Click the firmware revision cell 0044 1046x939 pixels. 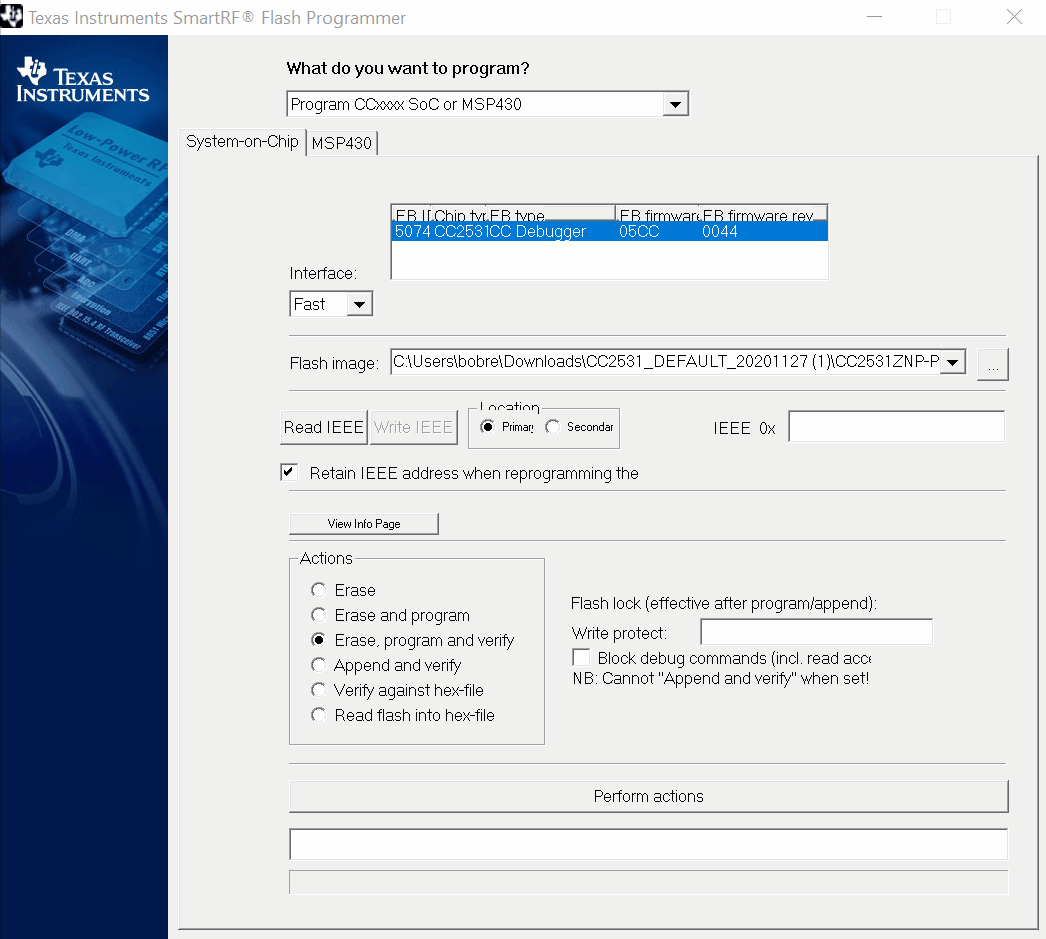click(720, 231)
